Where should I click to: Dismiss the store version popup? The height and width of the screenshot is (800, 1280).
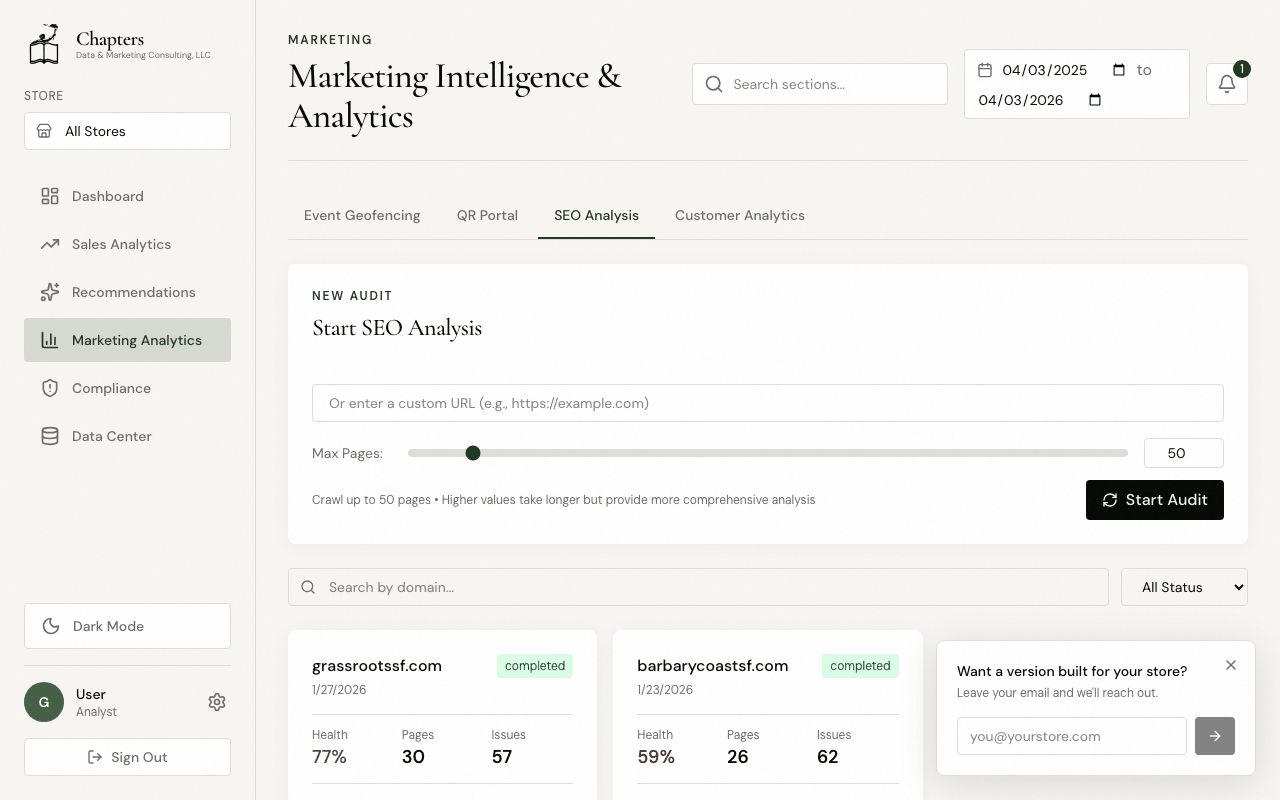1231,665
